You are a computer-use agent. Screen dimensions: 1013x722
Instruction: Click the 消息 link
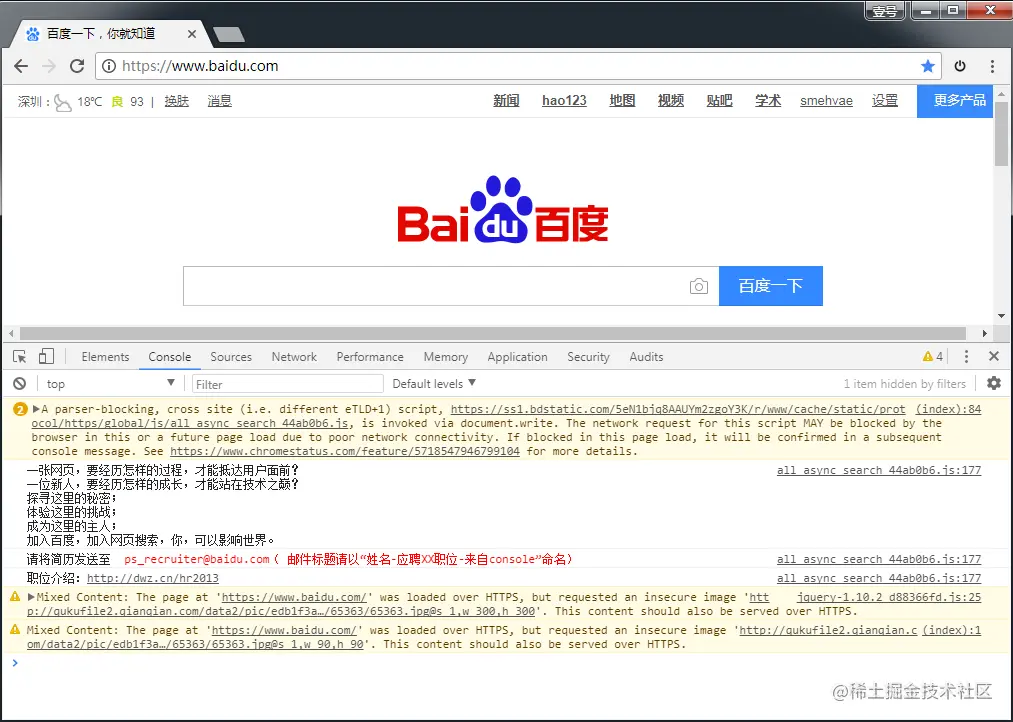click(x=220, y=101)
